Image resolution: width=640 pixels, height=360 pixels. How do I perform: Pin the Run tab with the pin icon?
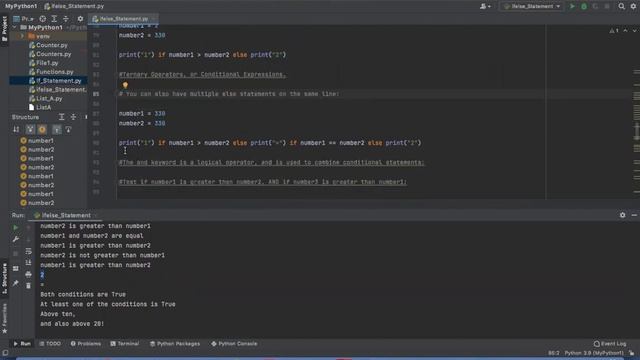[x=16, y=283]
